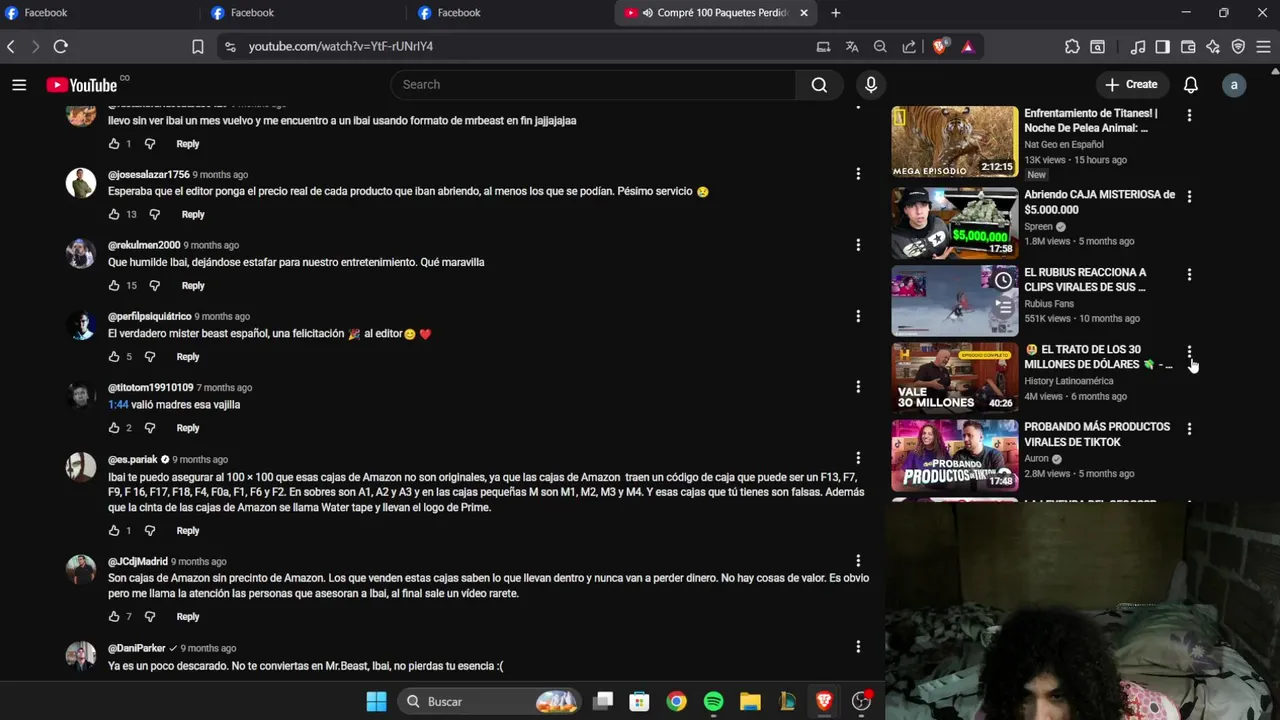Open more options for Spreen's CAJA MISTERIOSA video

(1189, 197)
